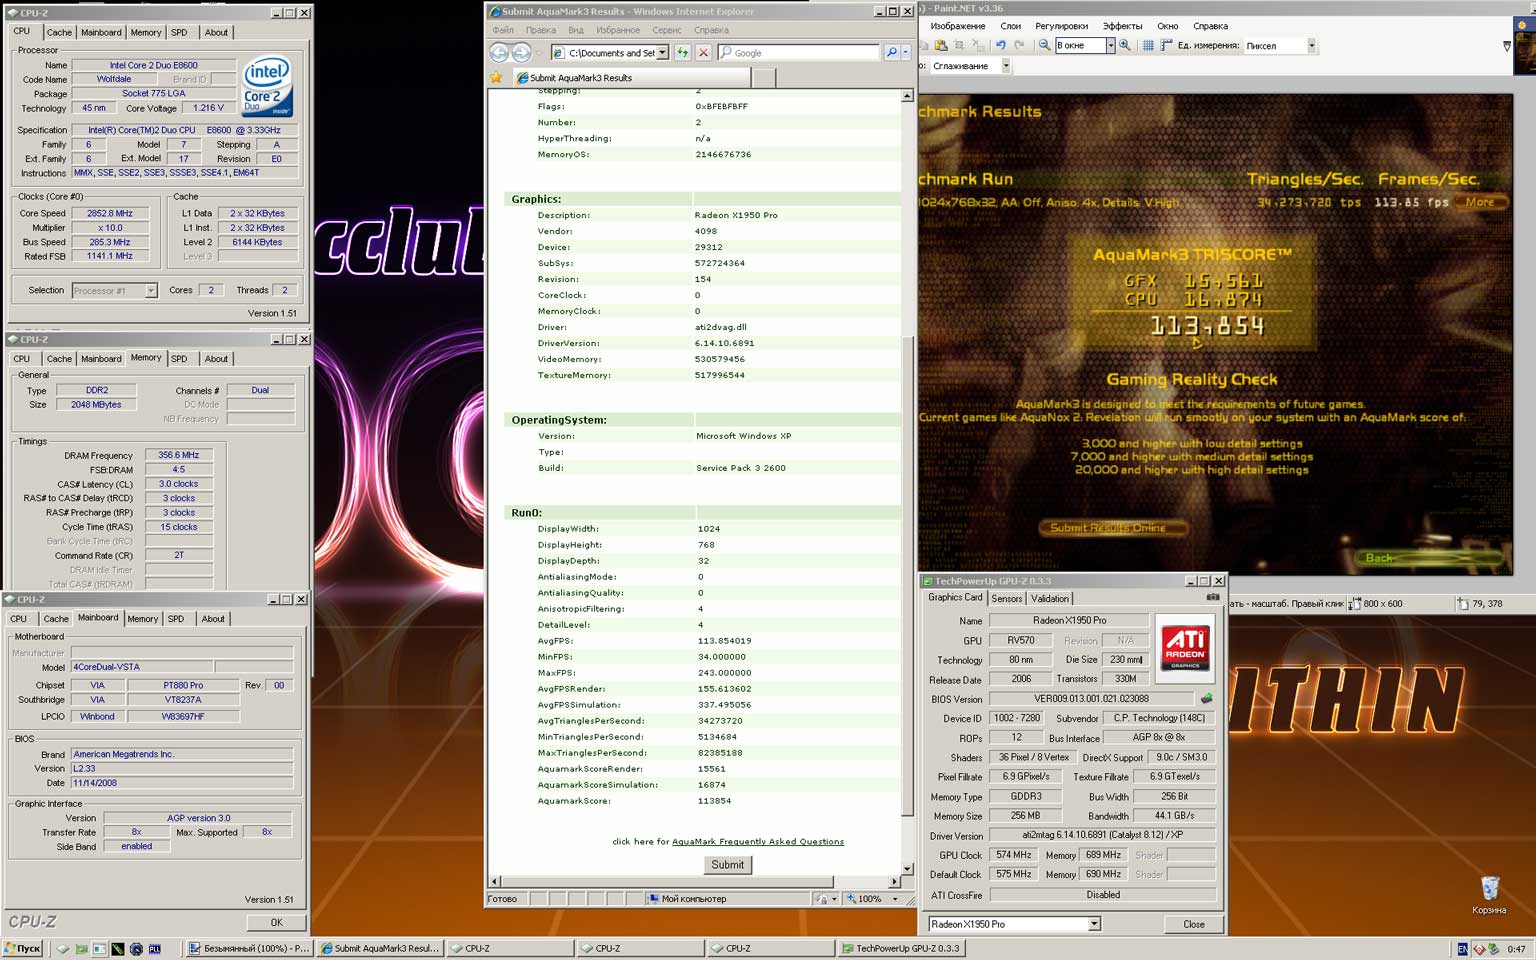The height and width of the screenshot is (960, 1536).
Task: Click the Zoom in magnifier in Paint.NET
Action: (x=1125, y=45)
